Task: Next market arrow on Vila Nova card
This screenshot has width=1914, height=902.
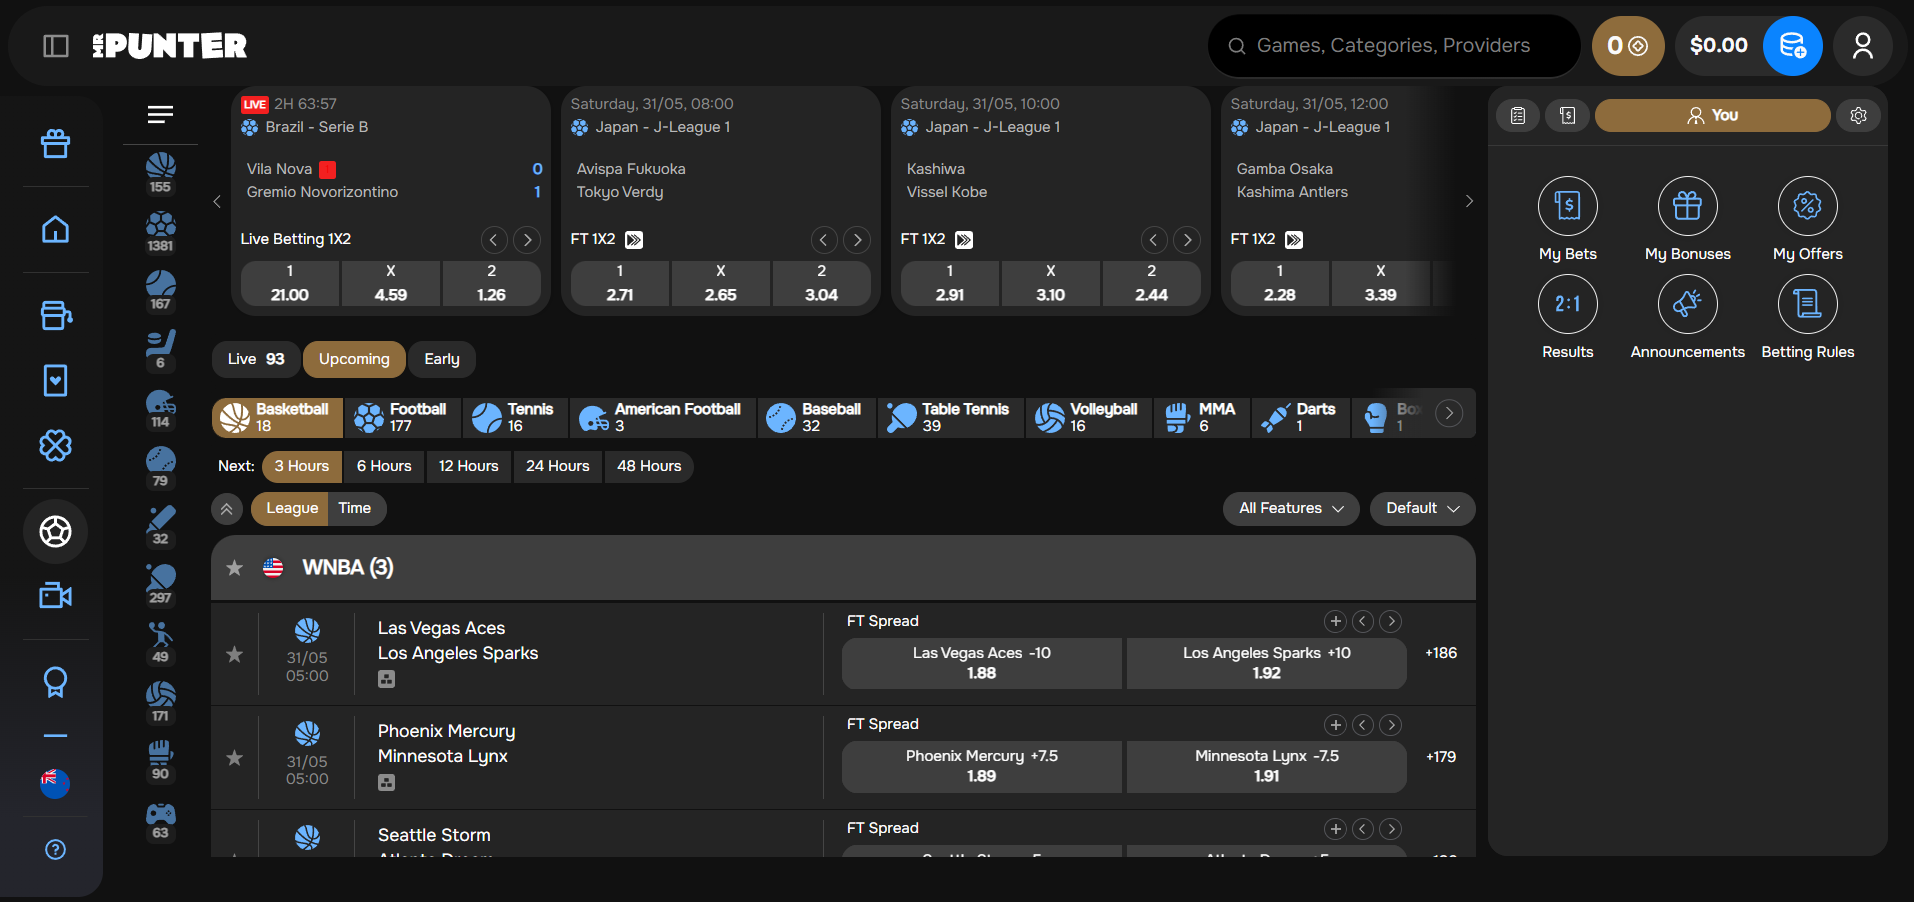Action: 527,240
